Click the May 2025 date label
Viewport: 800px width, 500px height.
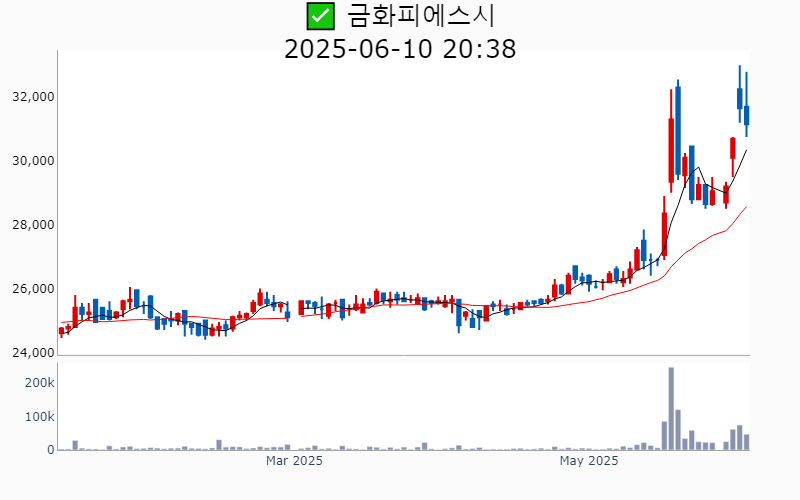coord(589,461)
